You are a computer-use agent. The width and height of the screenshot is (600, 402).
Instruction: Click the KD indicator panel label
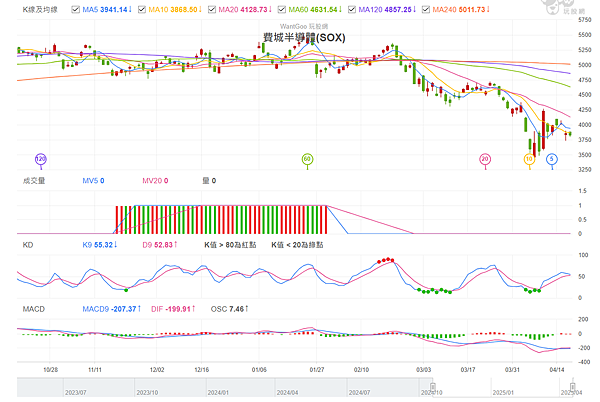[x=28, y=245]
